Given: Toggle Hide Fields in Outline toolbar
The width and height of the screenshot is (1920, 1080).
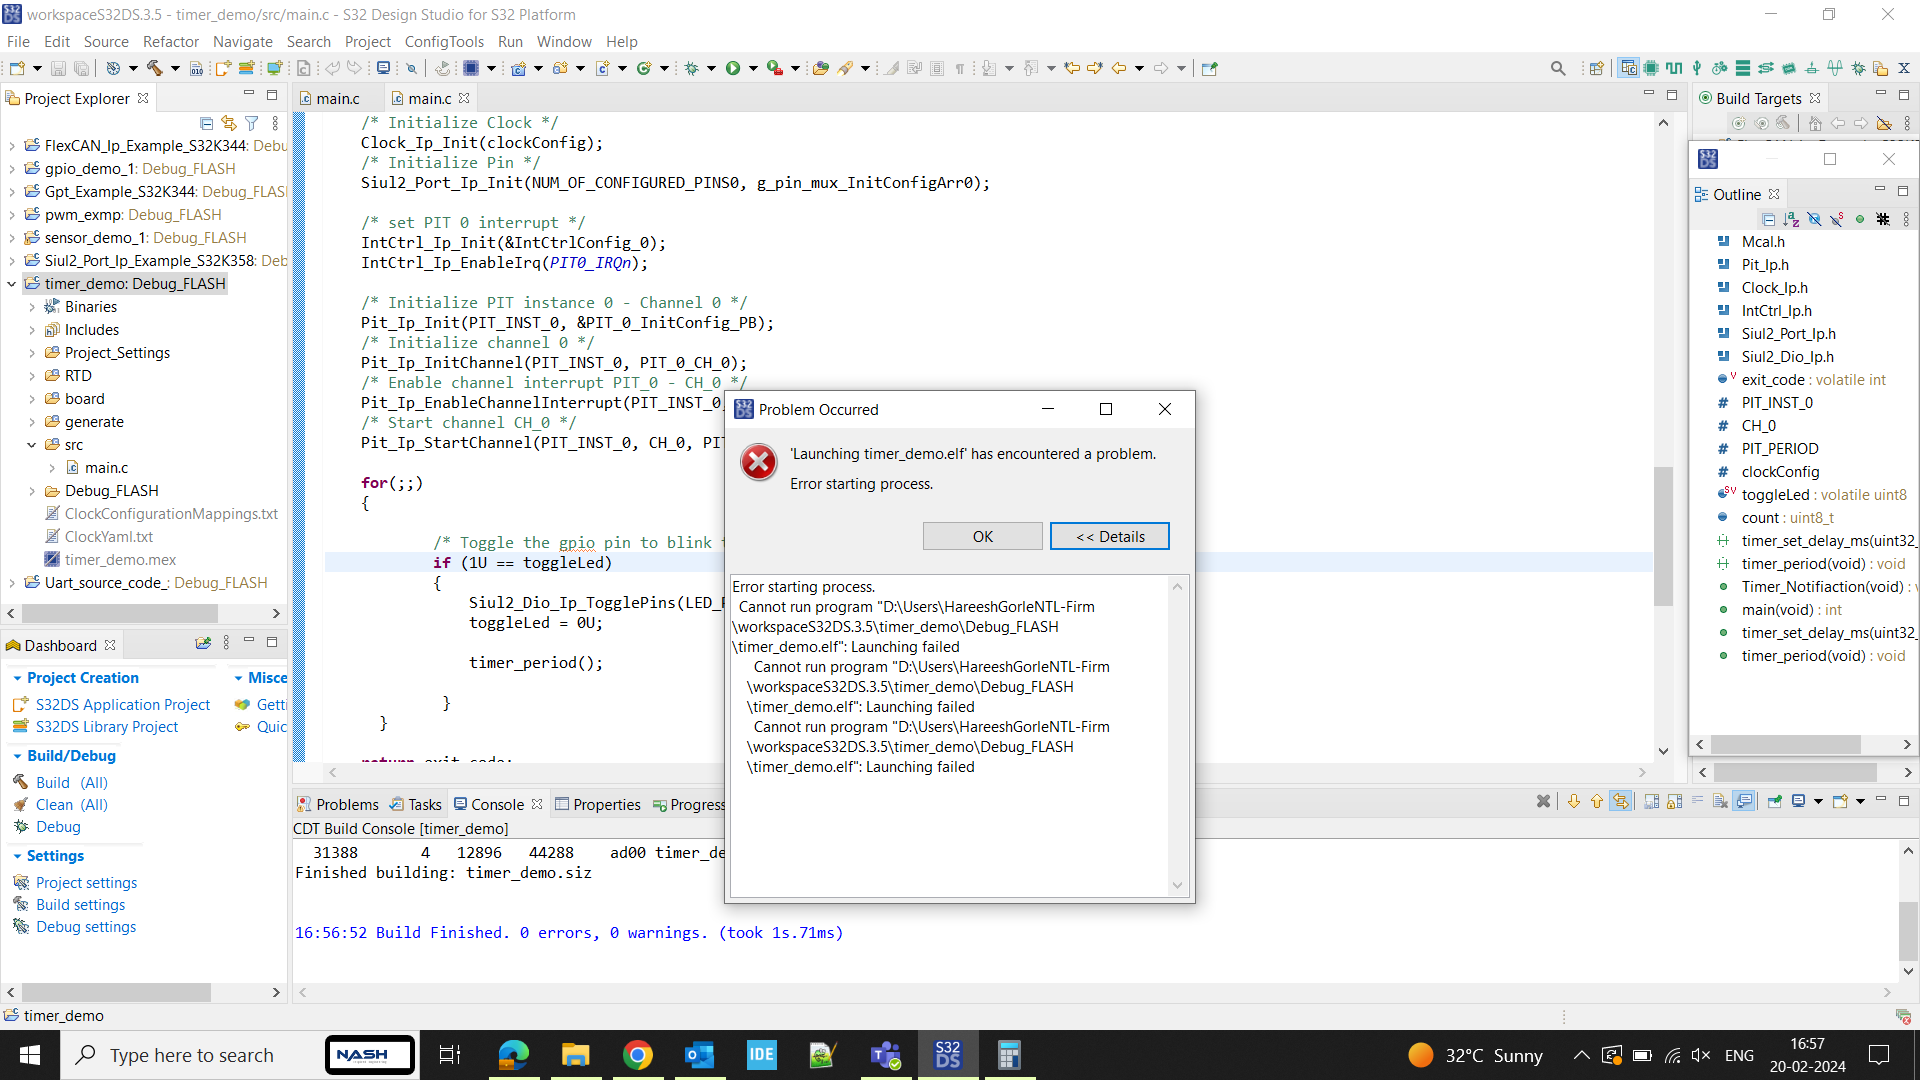Looking at the screenshot, I should coord(1814,219).
